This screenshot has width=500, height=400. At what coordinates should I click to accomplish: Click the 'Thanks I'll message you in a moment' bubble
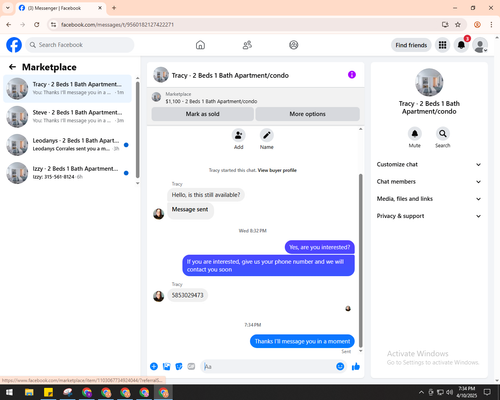pyautogui.click(x=302, y=341)
